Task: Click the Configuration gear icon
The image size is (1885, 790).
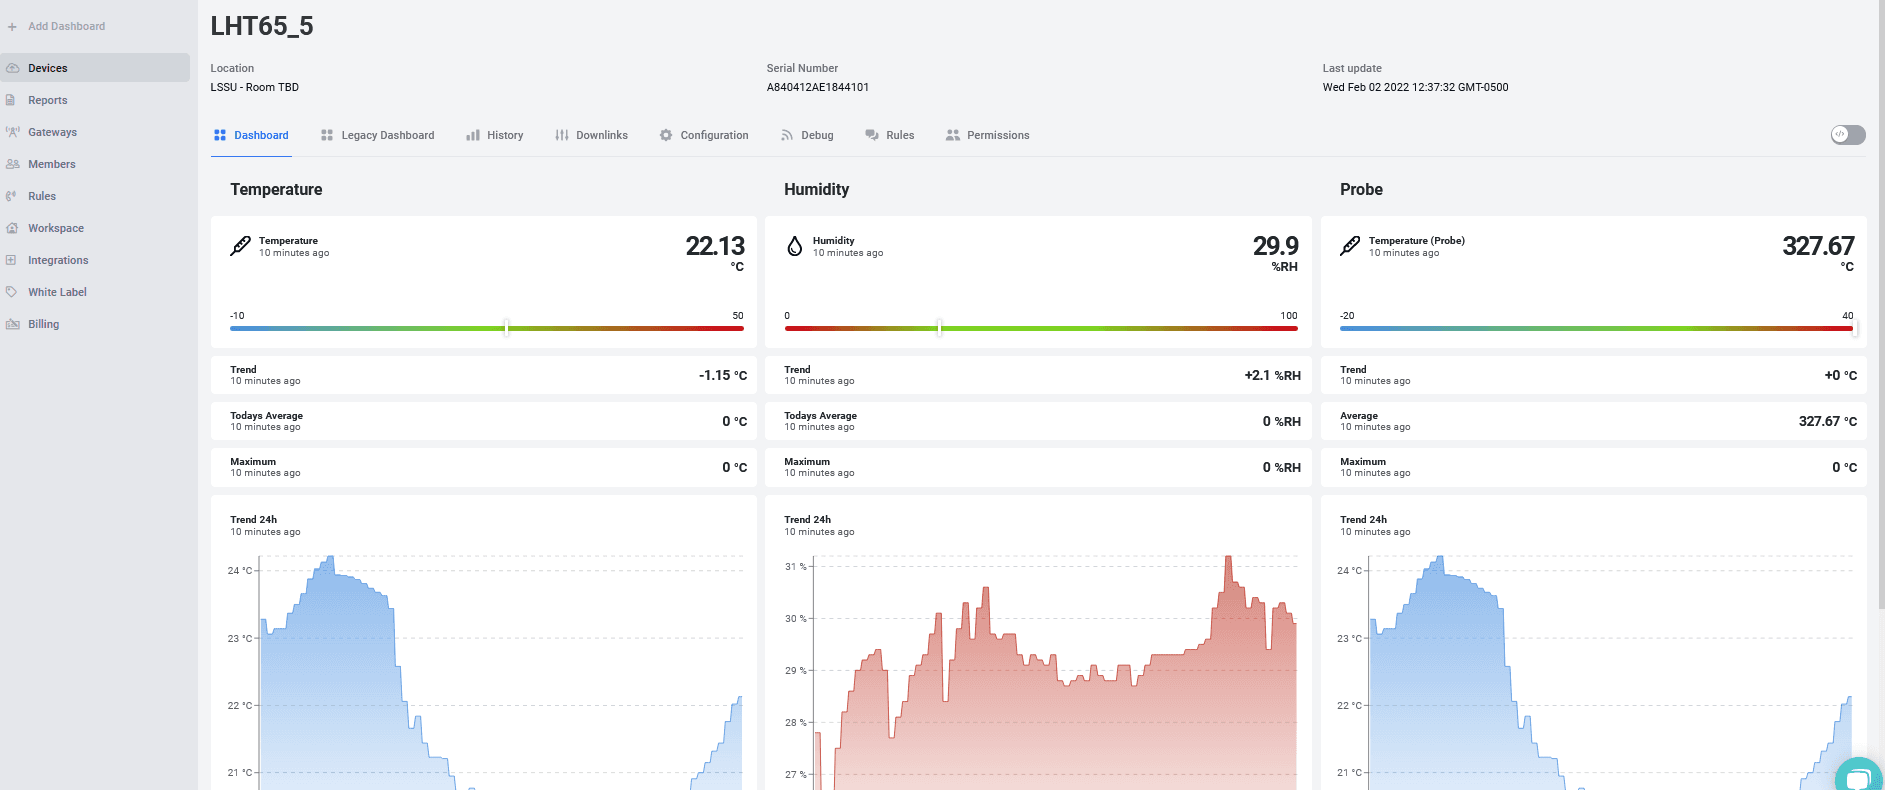Action: 666,135
